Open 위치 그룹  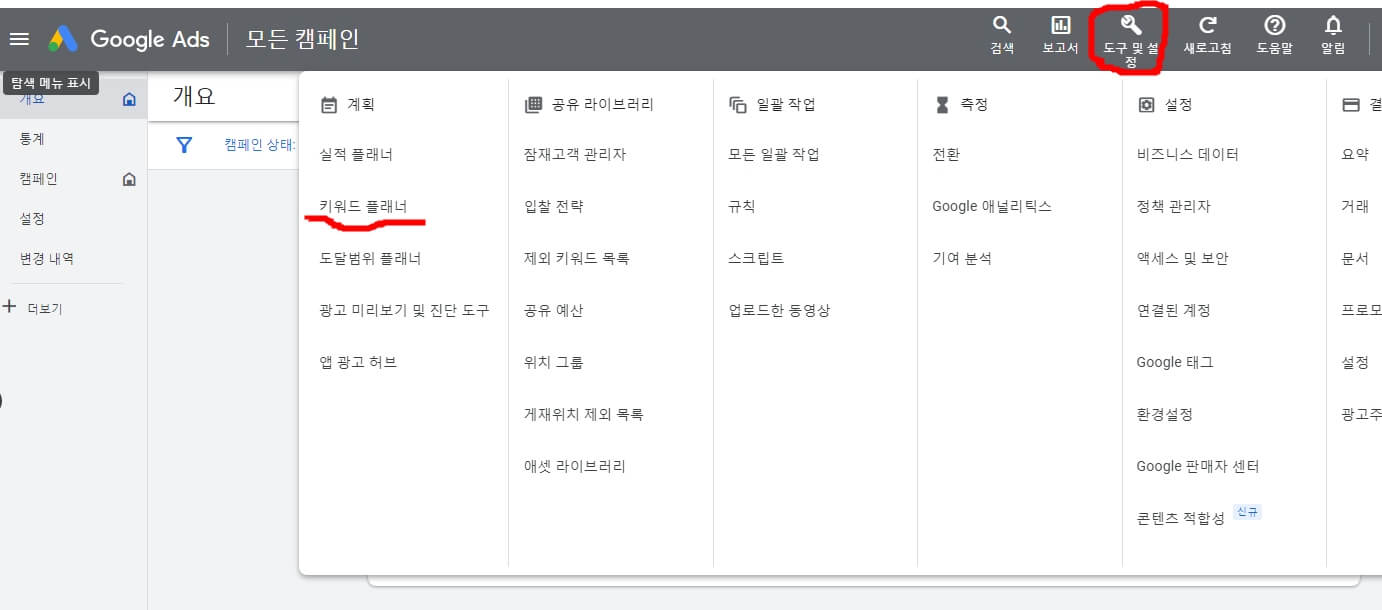pyautogui.click(x=553, y=363)
